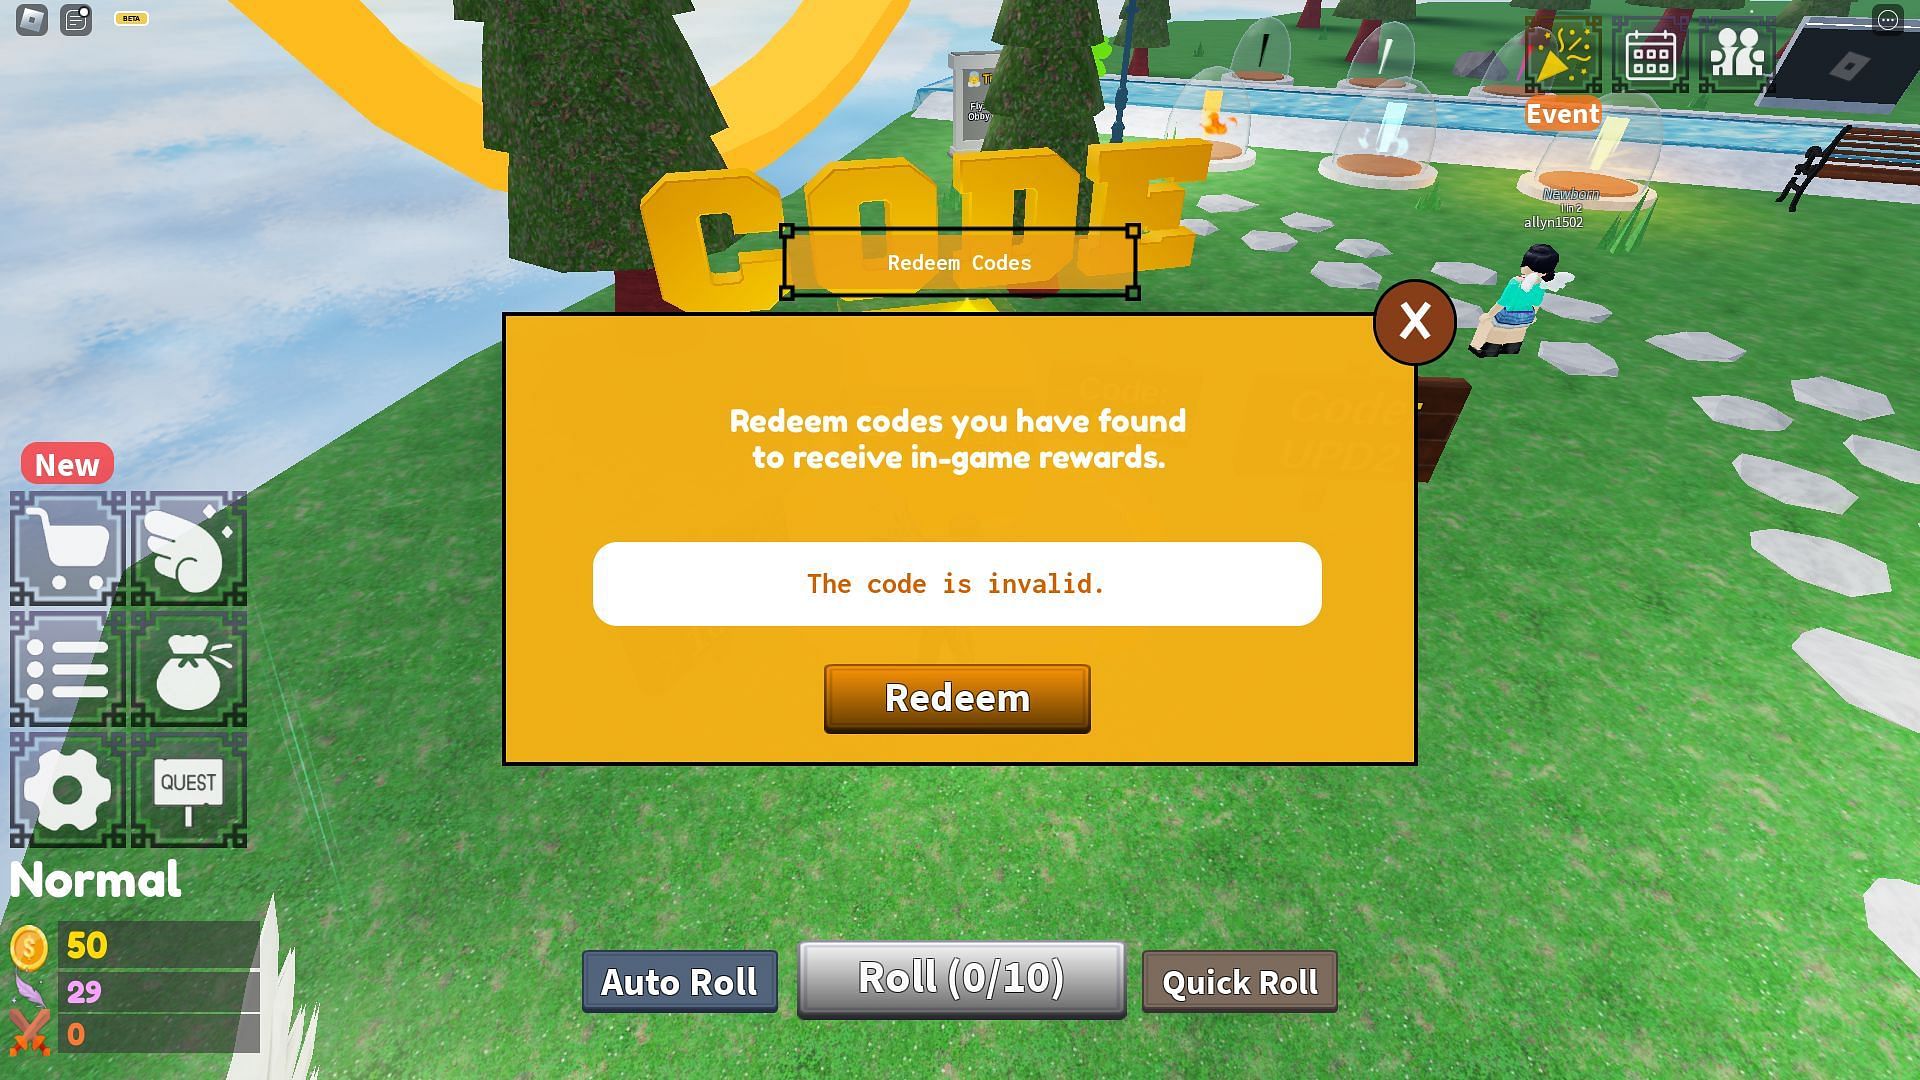Click the BETA badge icon
Image resolution: width=1920 pixels, height=1080 pixels.
tap(131, 17)
